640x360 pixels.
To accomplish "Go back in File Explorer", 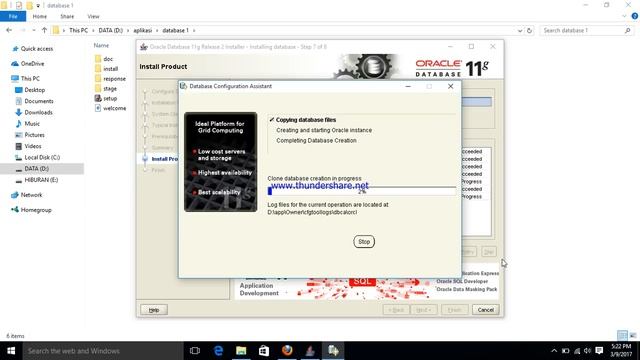I will (9, 30).
